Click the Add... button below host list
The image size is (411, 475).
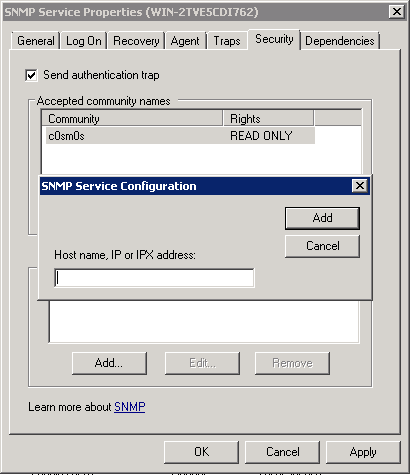click(x=109, y=363)
